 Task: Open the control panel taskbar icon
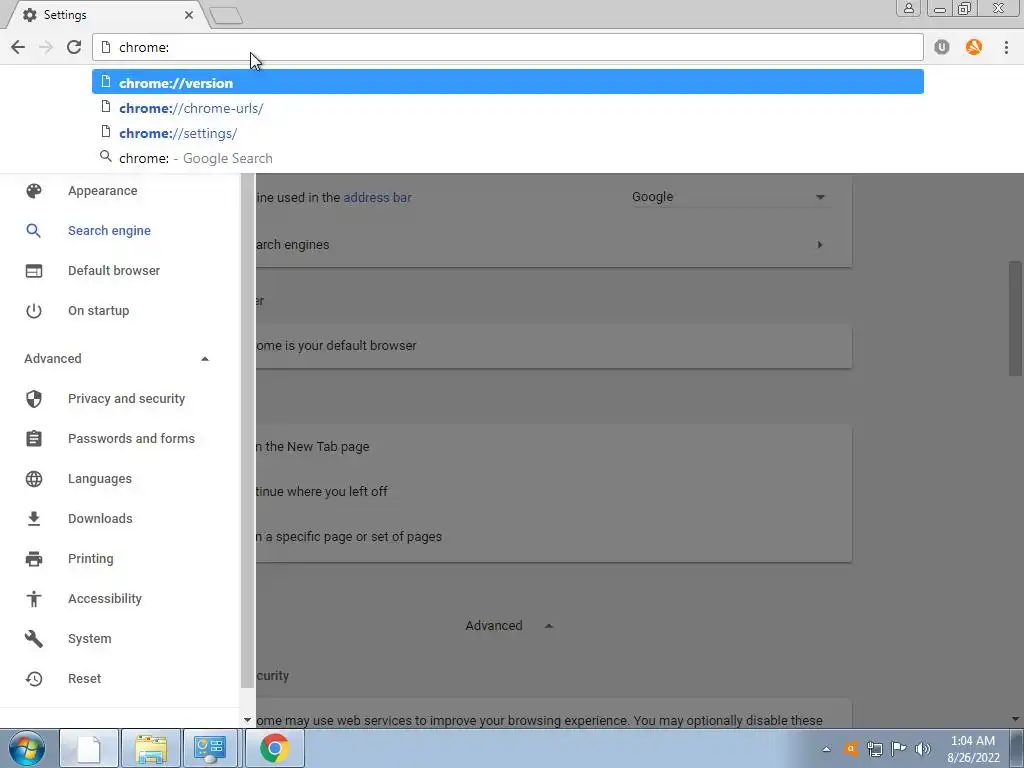(210, 748)
